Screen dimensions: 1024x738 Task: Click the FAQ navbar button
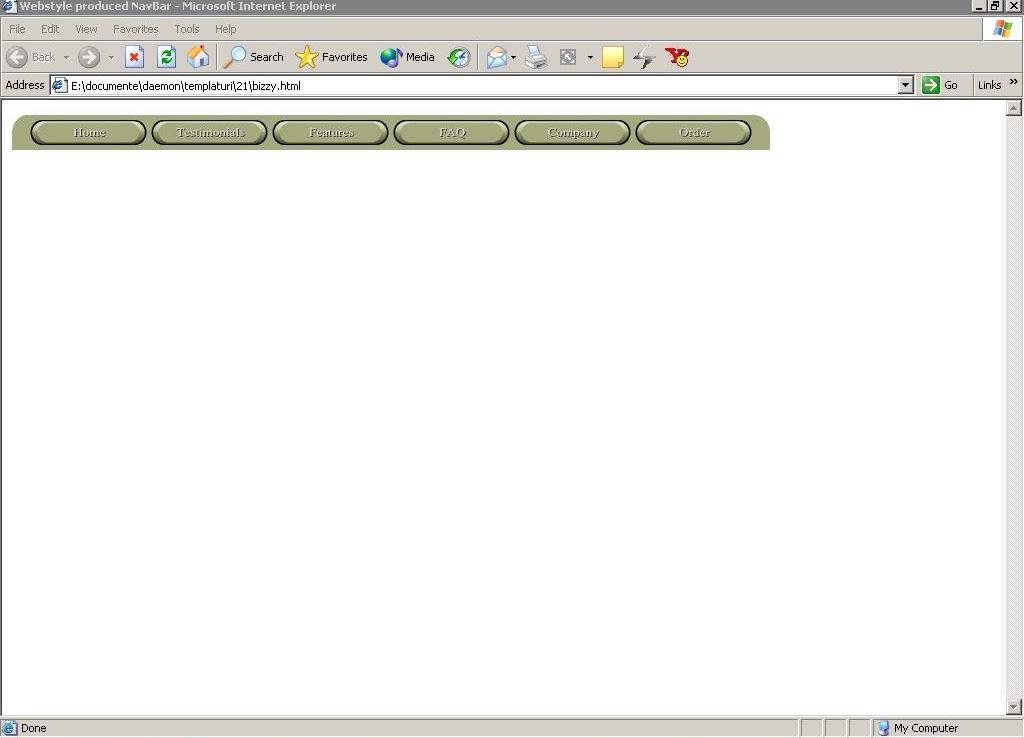[452, 132]
